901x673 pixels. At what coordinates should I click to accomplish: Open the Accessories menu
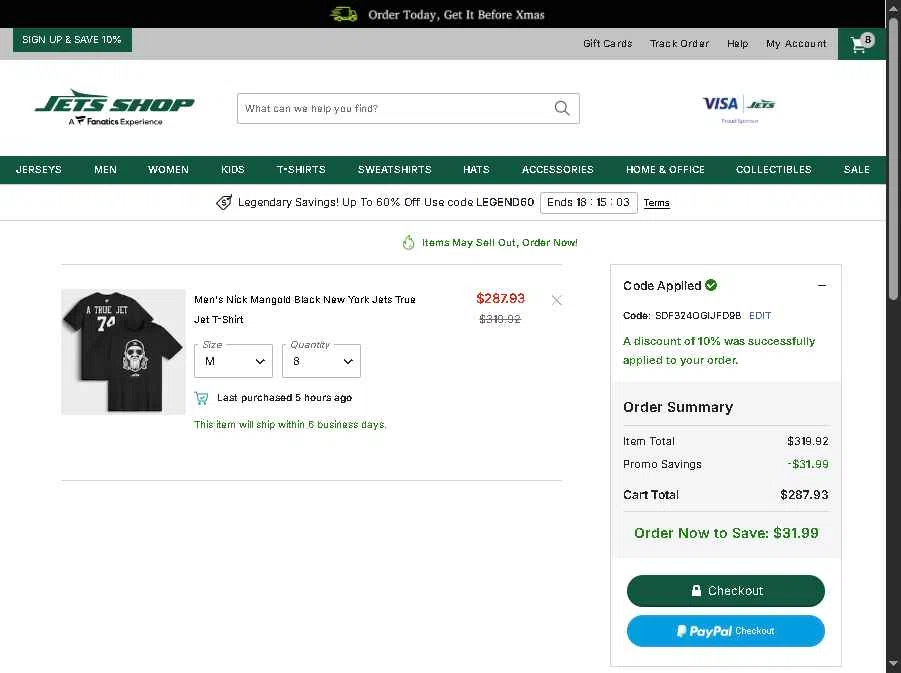tap(557, 170)
